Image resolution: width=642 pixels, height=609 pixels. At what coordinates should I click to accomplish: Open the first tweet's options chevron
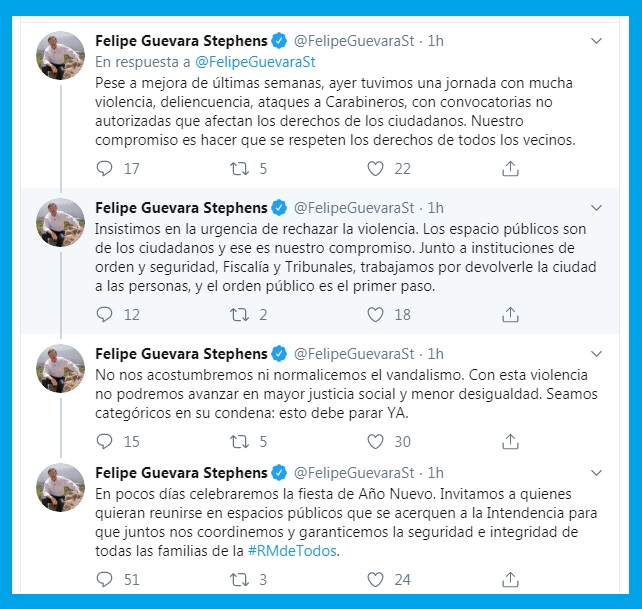[597, 41]
